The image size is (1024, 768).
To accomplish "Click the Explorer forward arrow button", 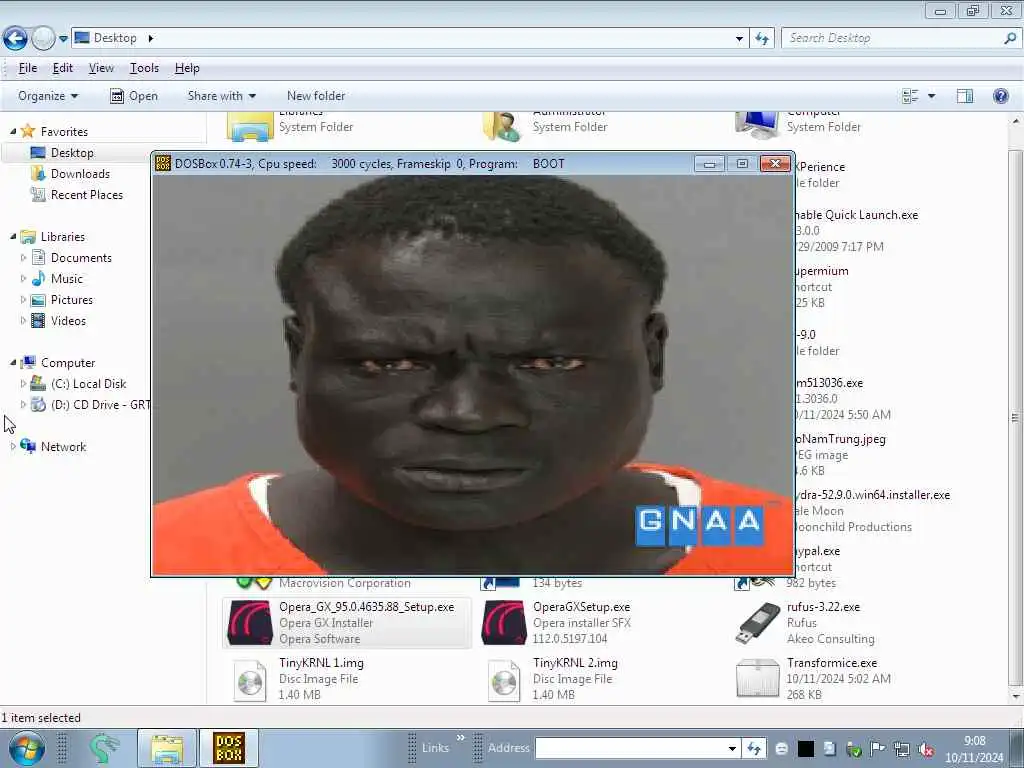I will click(x=43, y=39).
